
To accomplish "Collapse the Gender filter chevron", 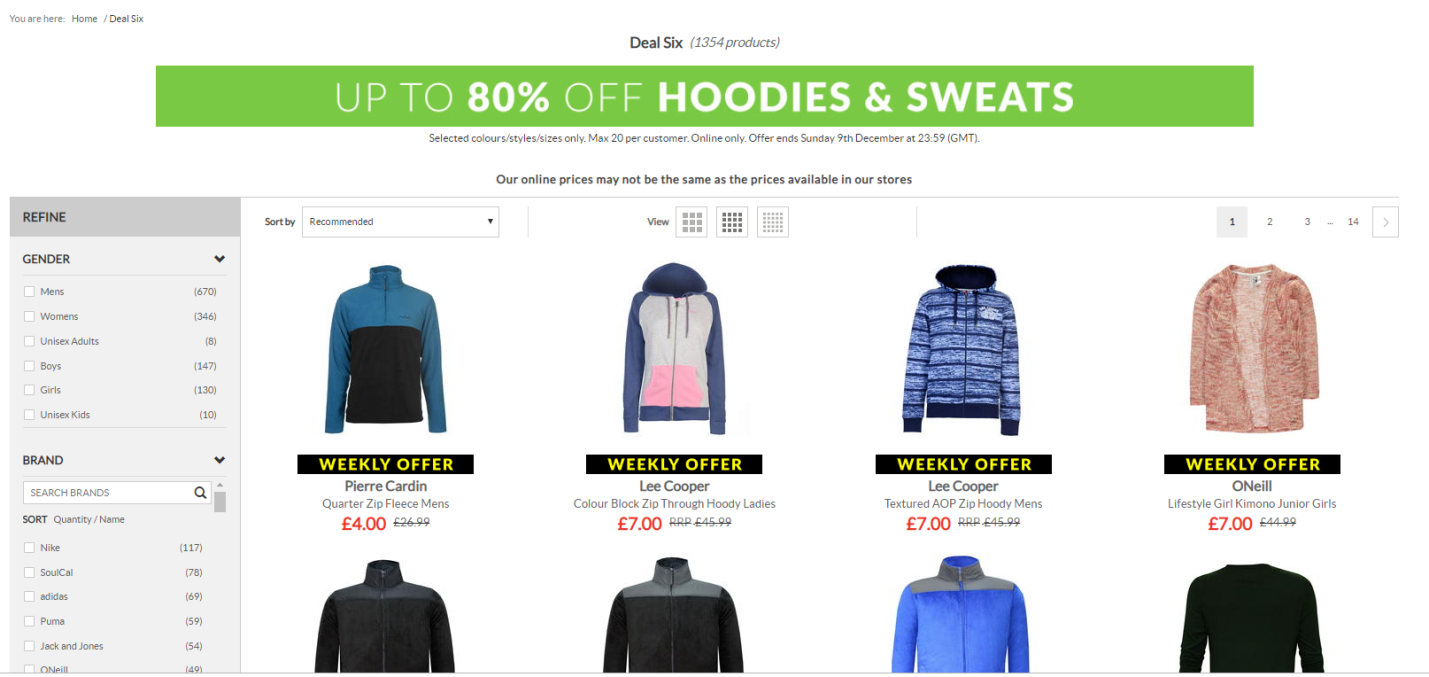I will point(219,259).
